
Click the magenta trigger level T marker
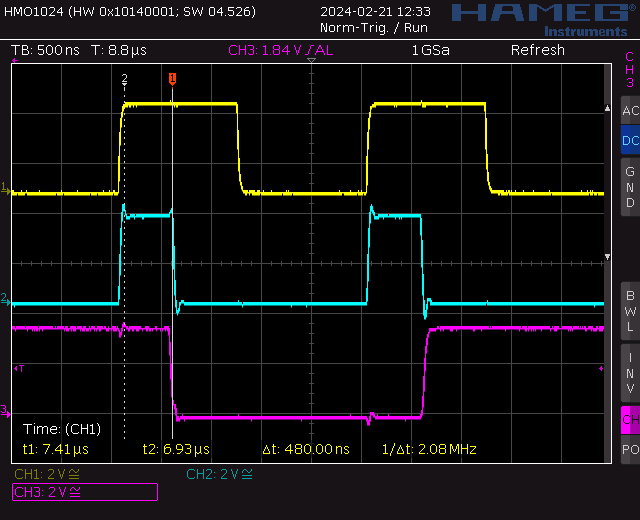tap(17, 369)
